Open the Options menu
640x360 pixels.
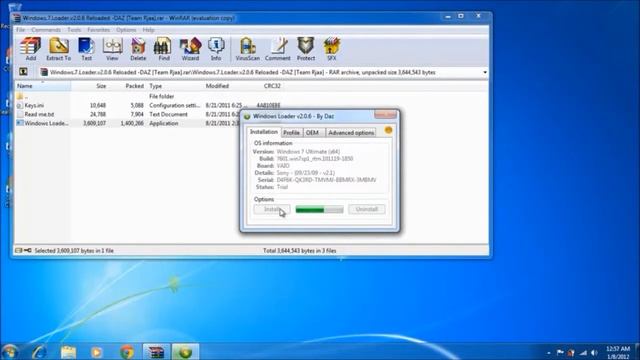[x=126, y=30]
